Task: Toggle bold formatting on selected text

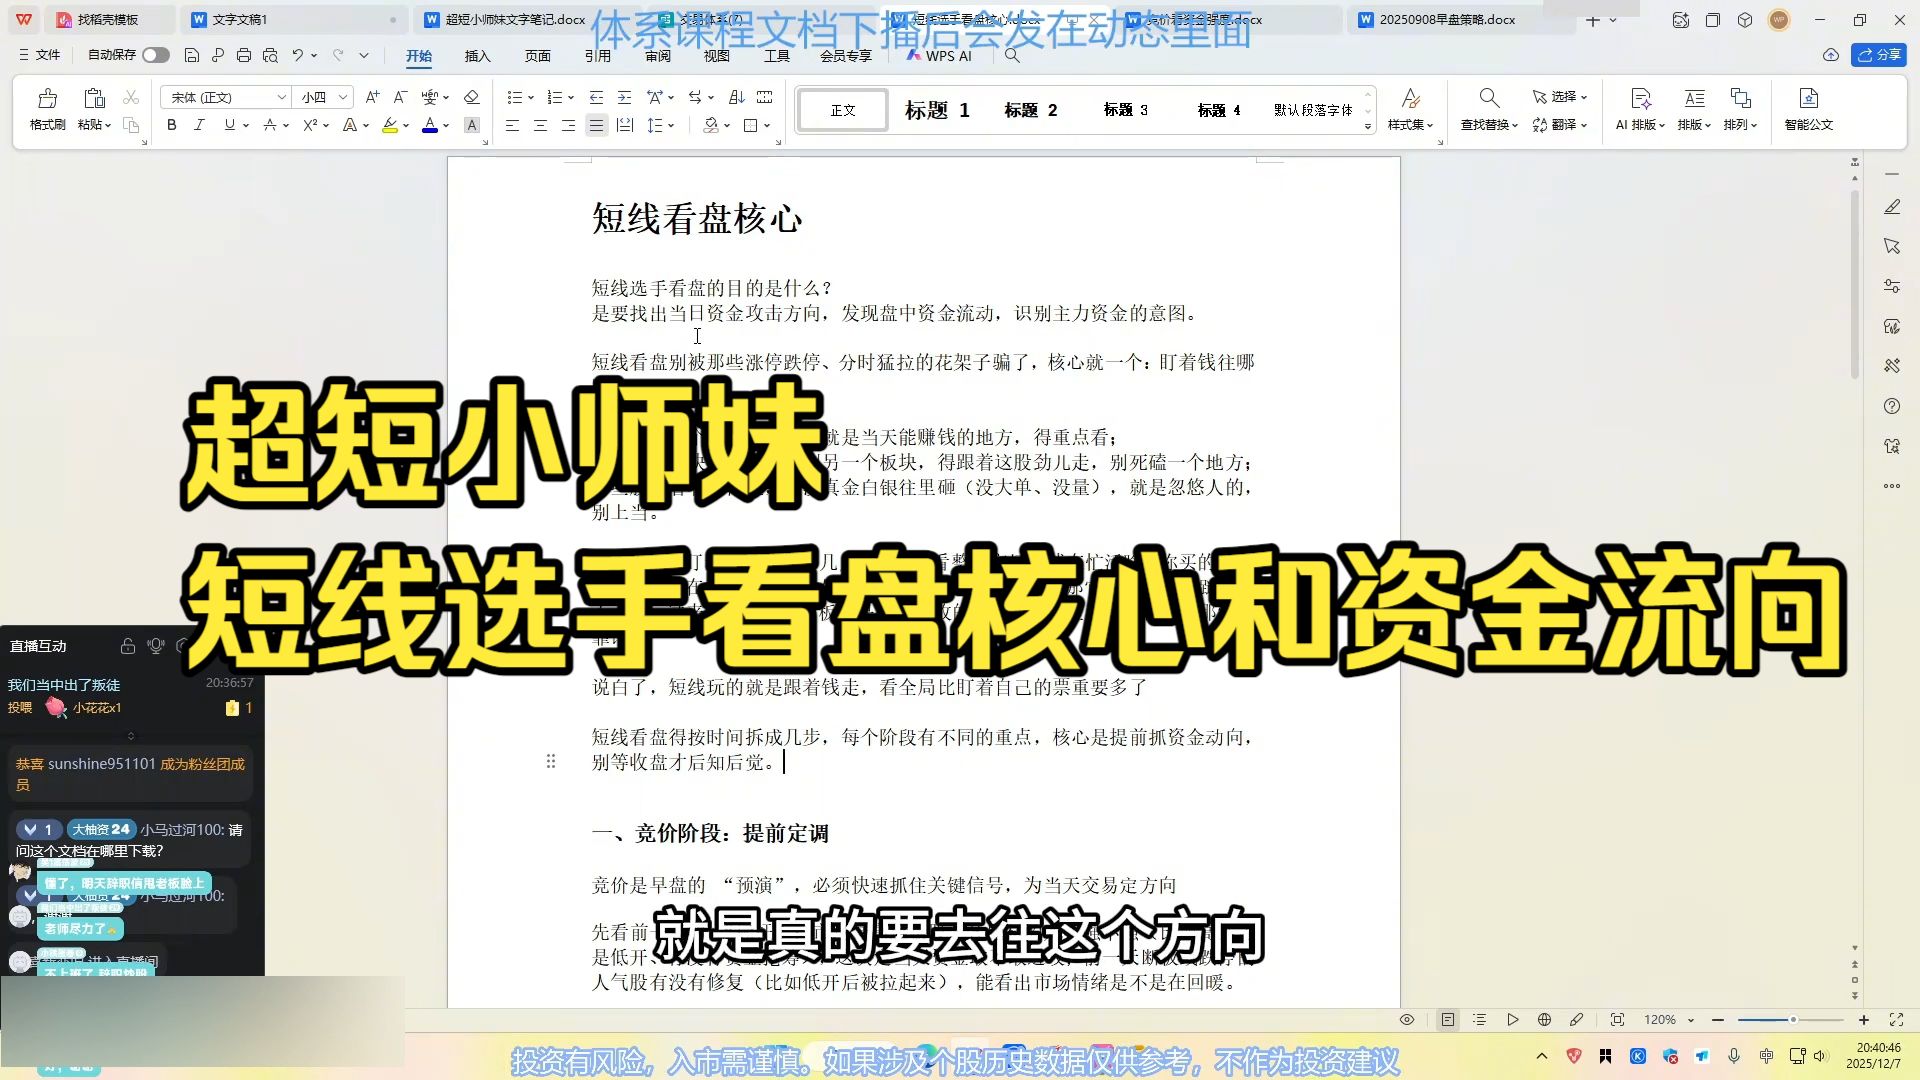Action: [170, 125]
